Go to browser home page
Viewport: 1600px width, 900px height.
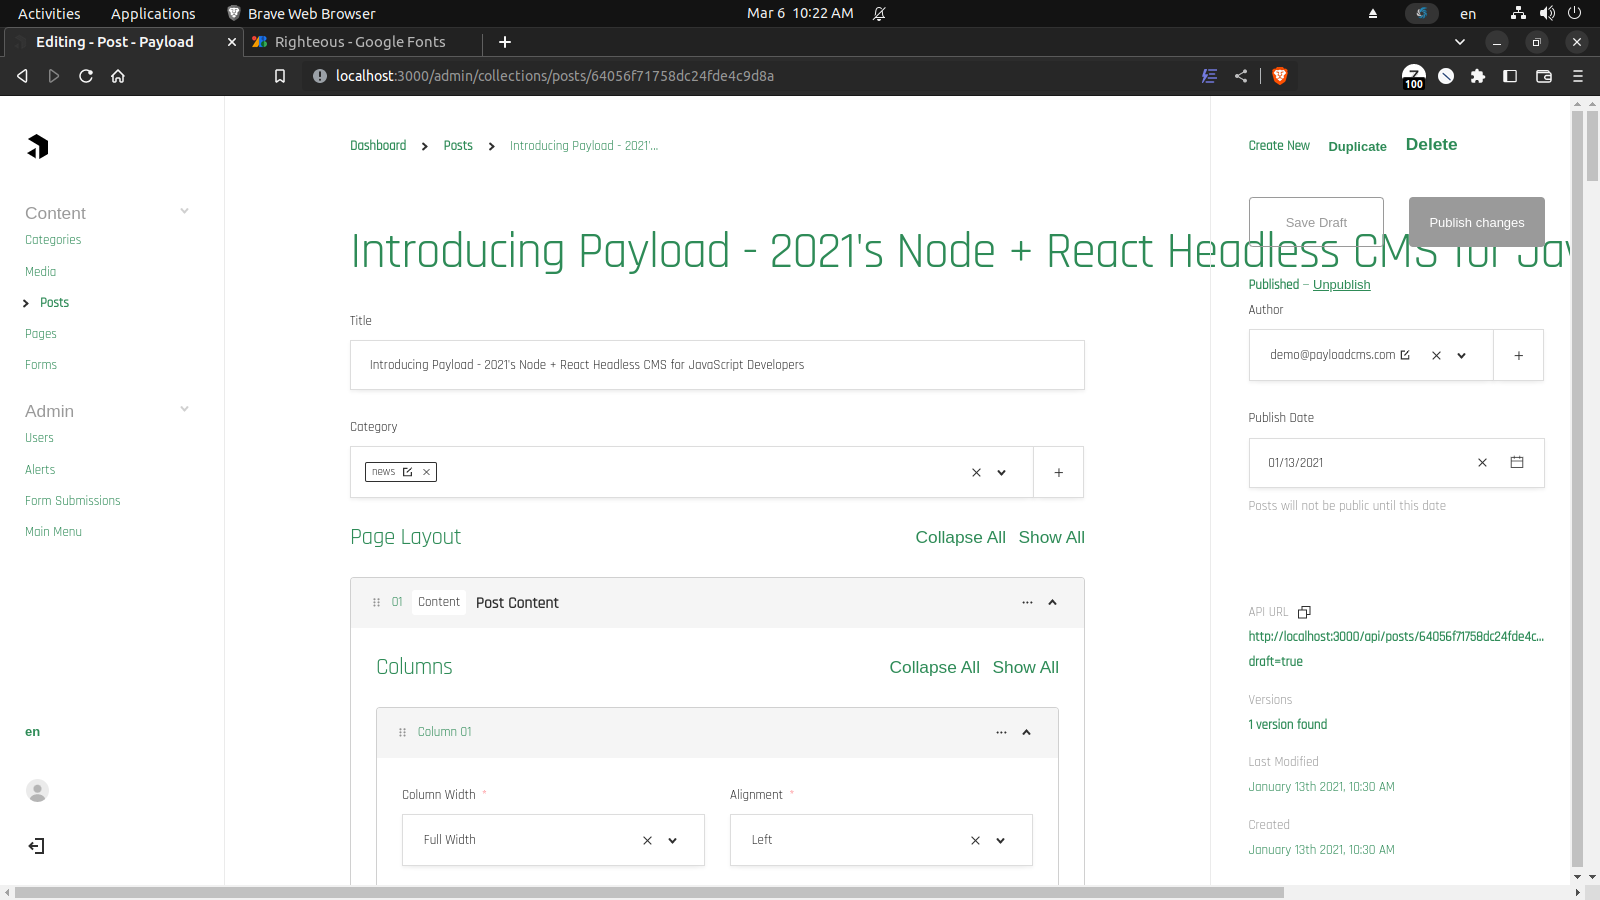click(x=118, y=76)
